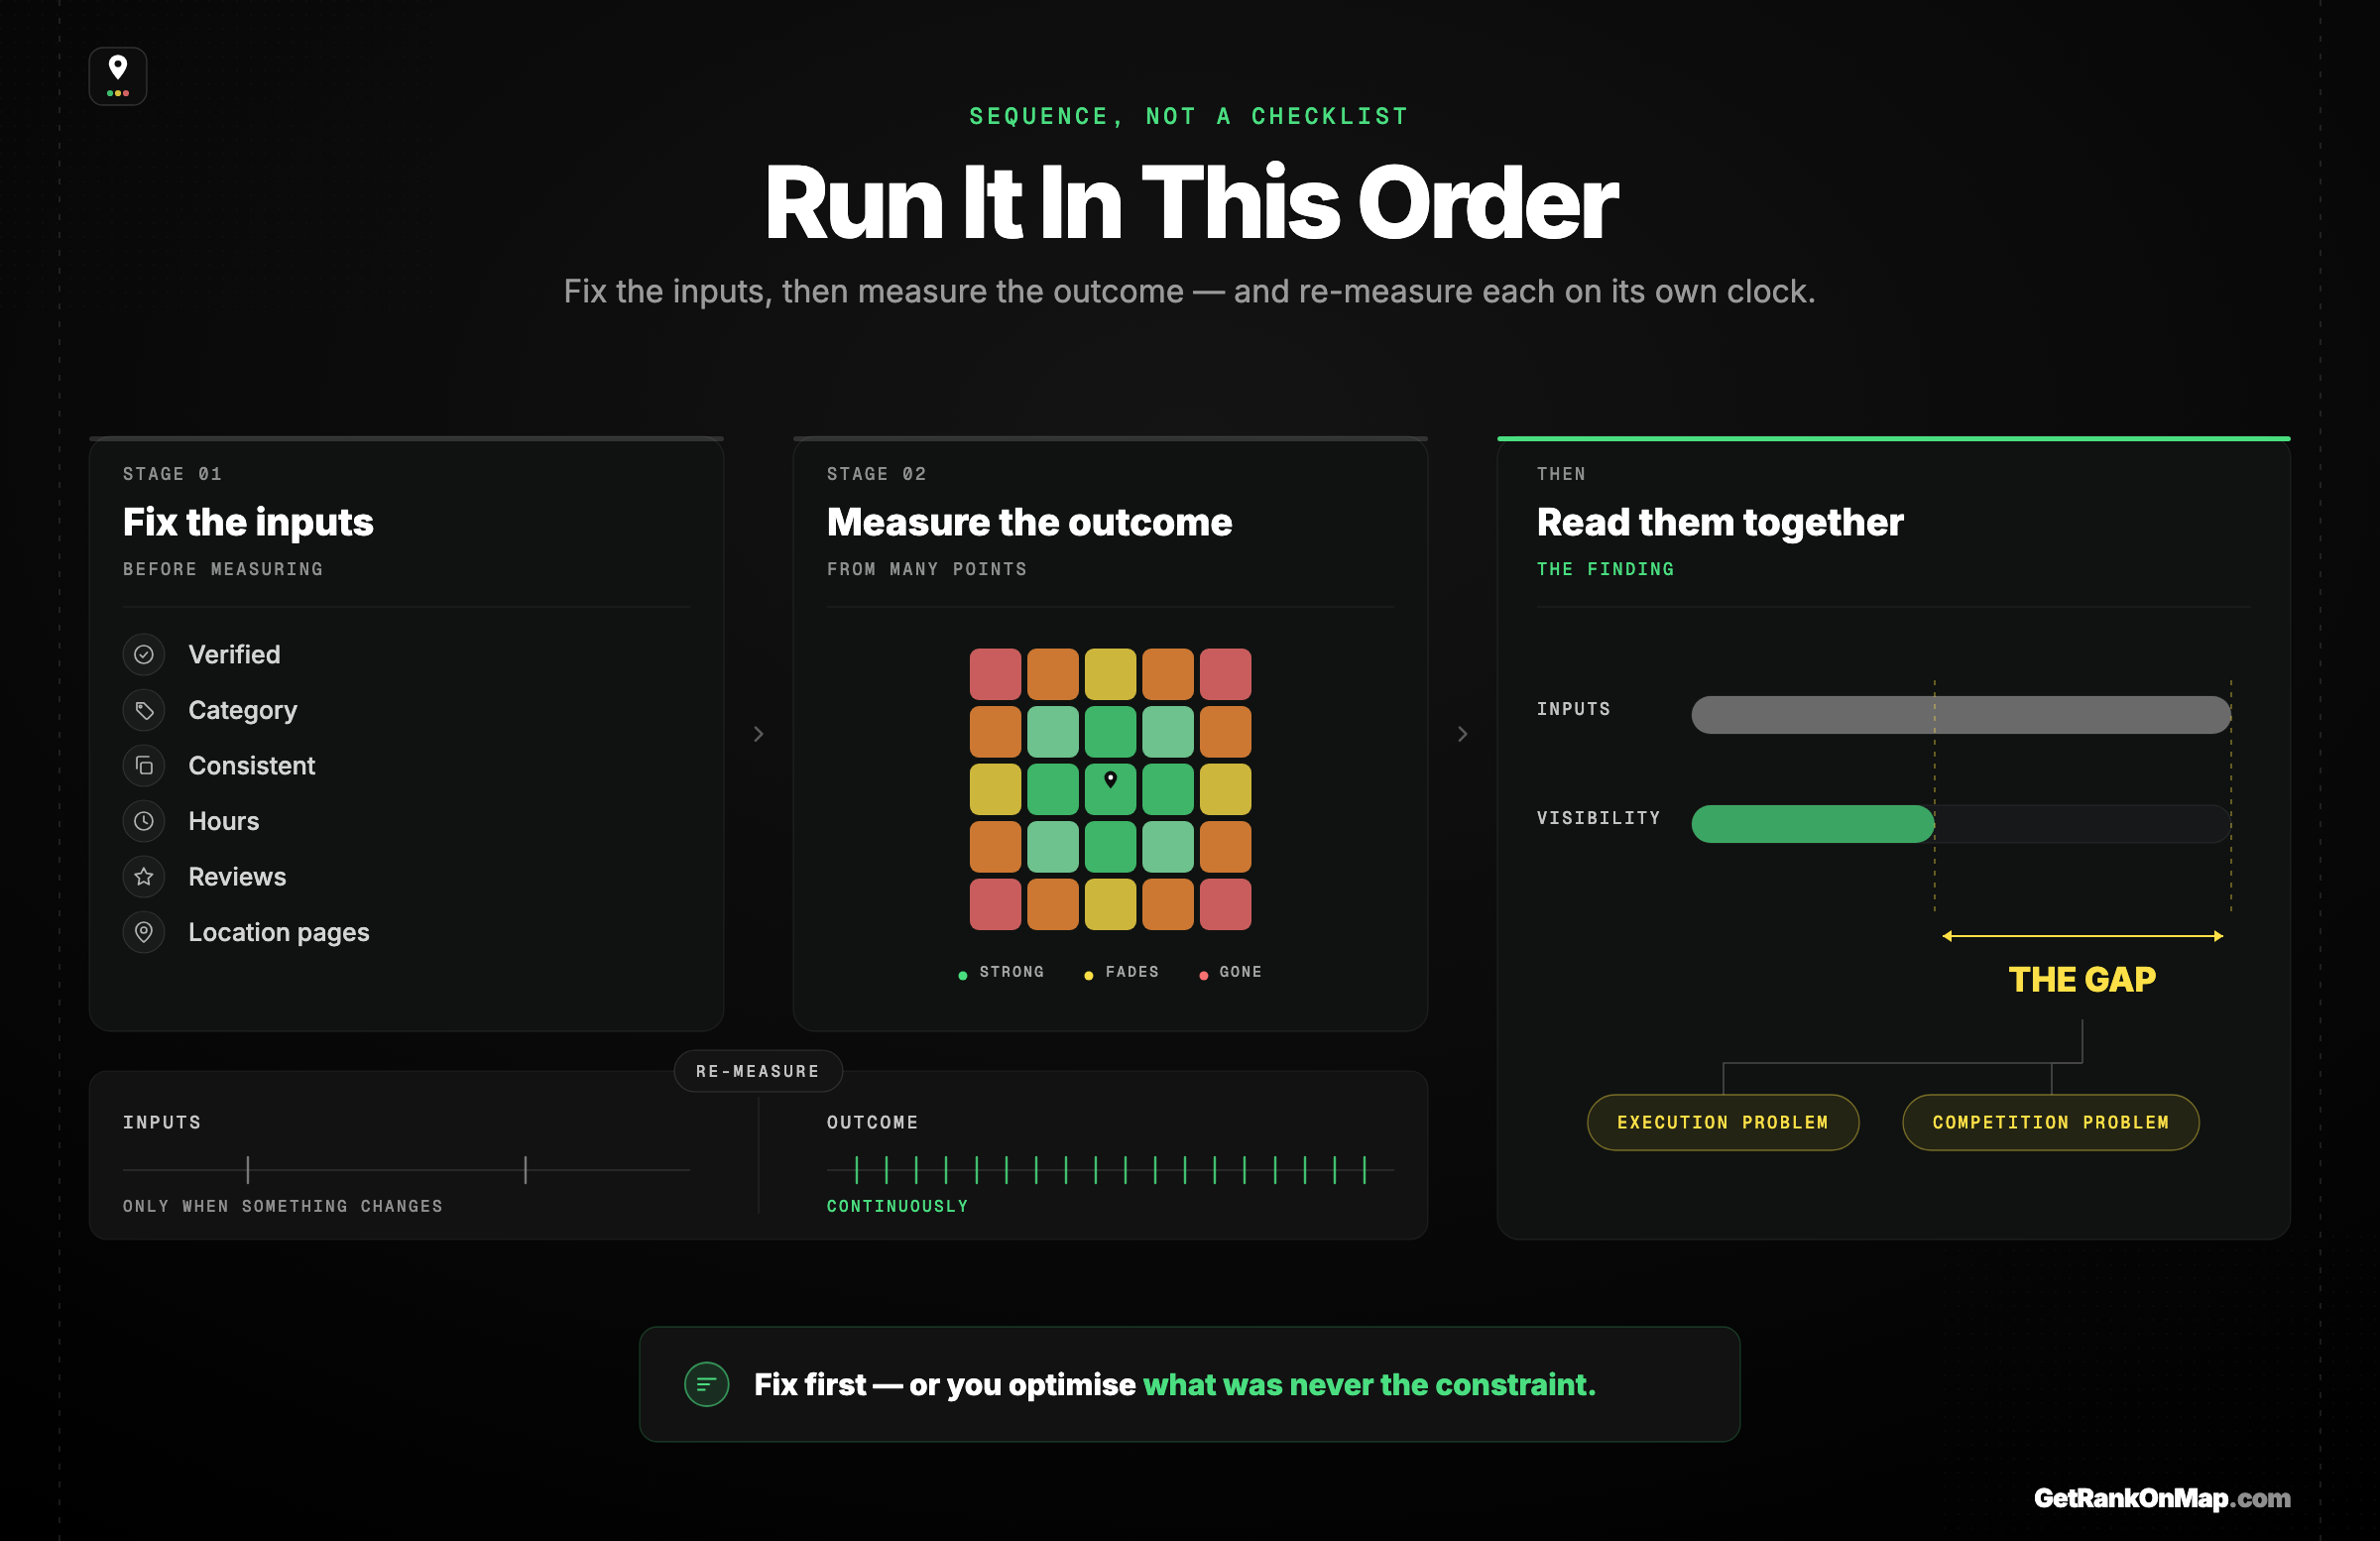Click the 'THE GAP' label
The width and height of the screenshot is (2380, 1541).
(x=2082, y=979)
